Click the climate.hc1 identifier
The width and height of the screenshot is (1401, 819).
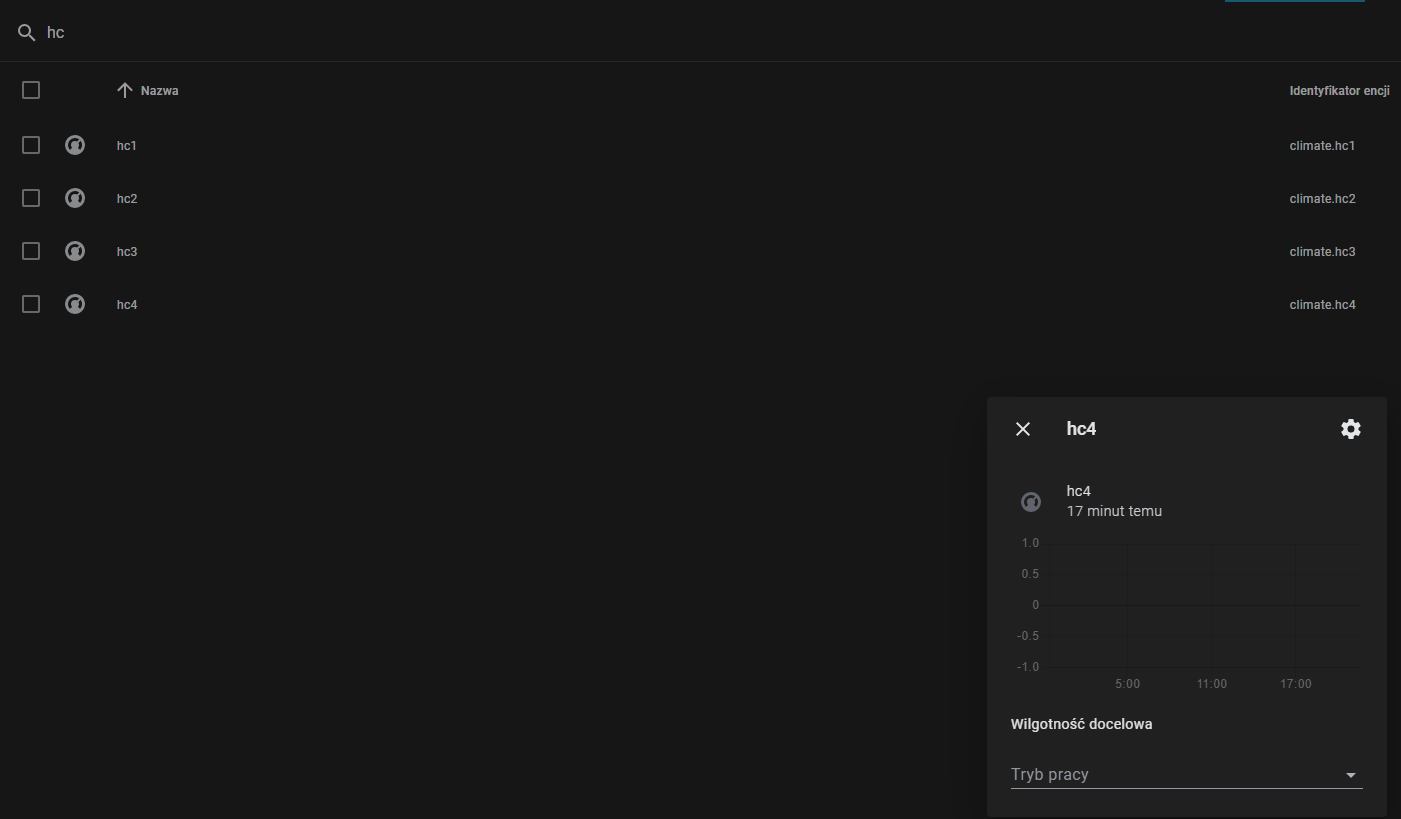[1322, 146]
